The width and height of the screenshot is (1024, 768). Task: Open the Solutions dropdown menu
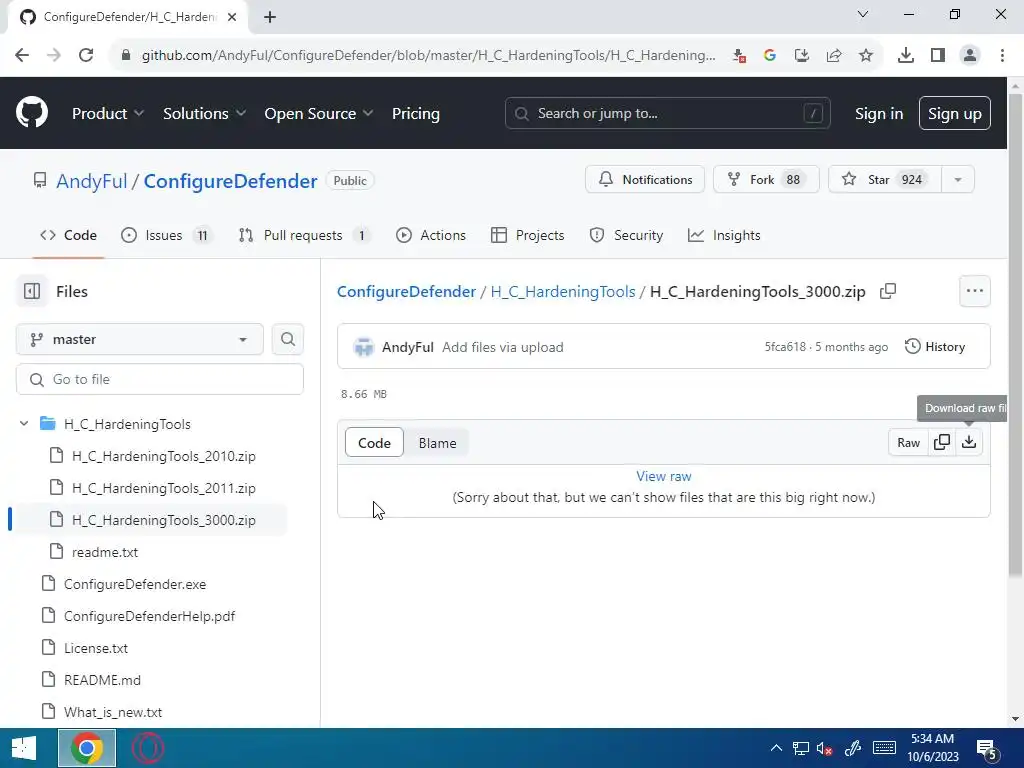coord(204,114)
